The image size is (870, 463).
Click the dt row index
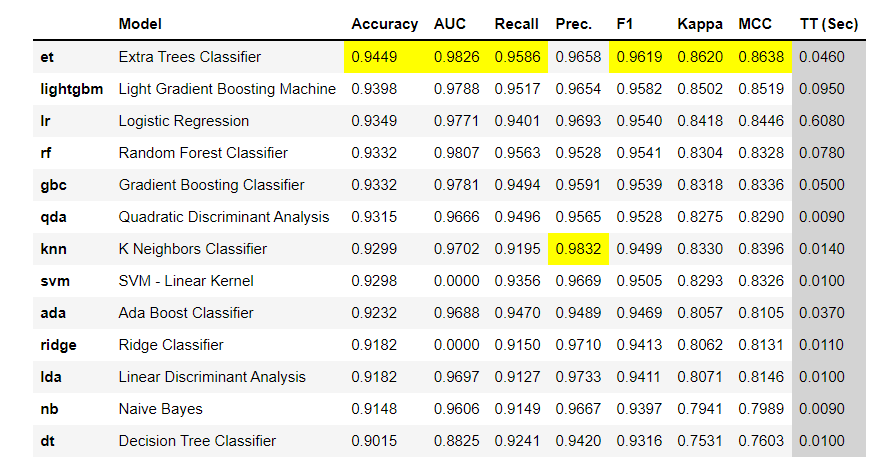click(x=47, y=441)
